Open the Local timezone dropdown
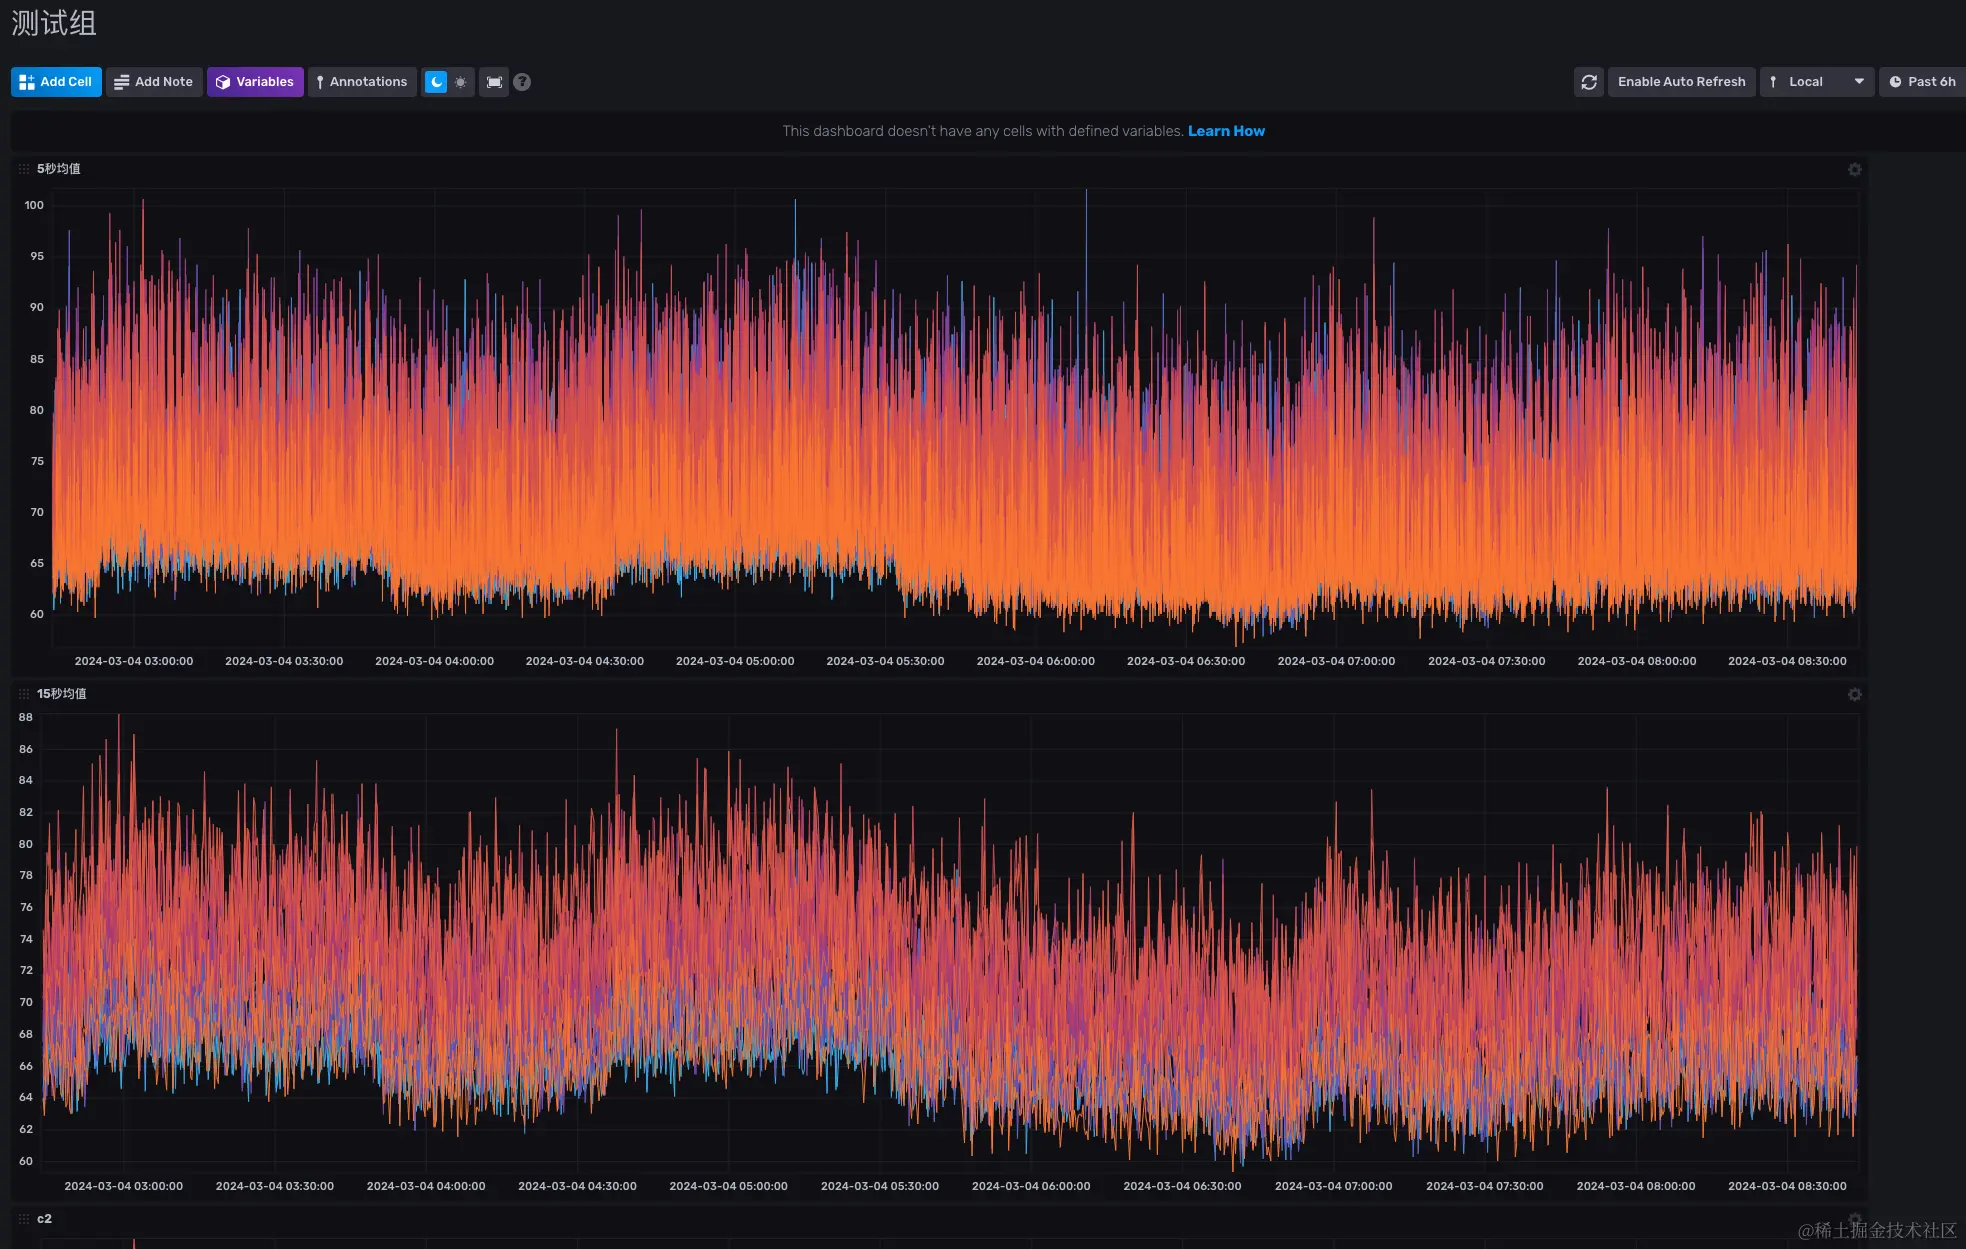The width and height of the screenshot is (1966, 1249). [x=1816, y=82]
